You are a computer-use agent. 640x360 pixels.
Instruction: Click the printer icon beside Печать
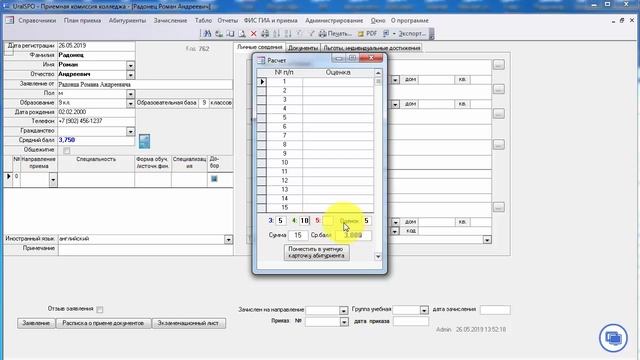pyautogui.click(x=322, y=33)
